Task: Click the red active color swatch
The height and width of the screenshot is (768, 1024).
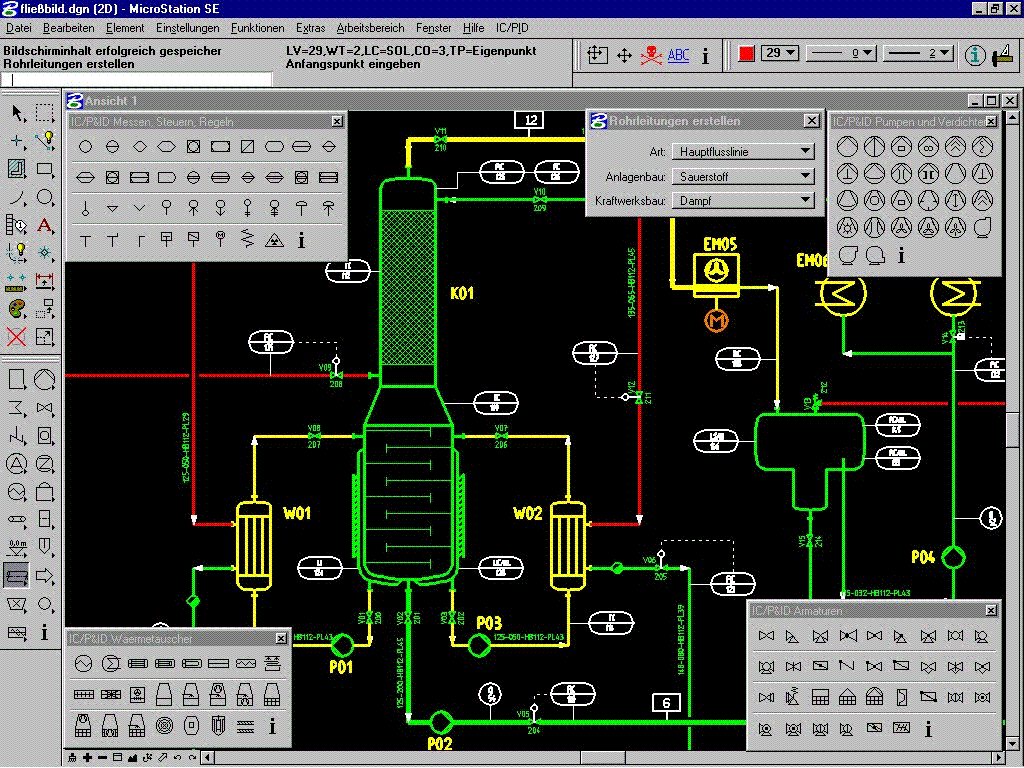Action: point(746,53)
